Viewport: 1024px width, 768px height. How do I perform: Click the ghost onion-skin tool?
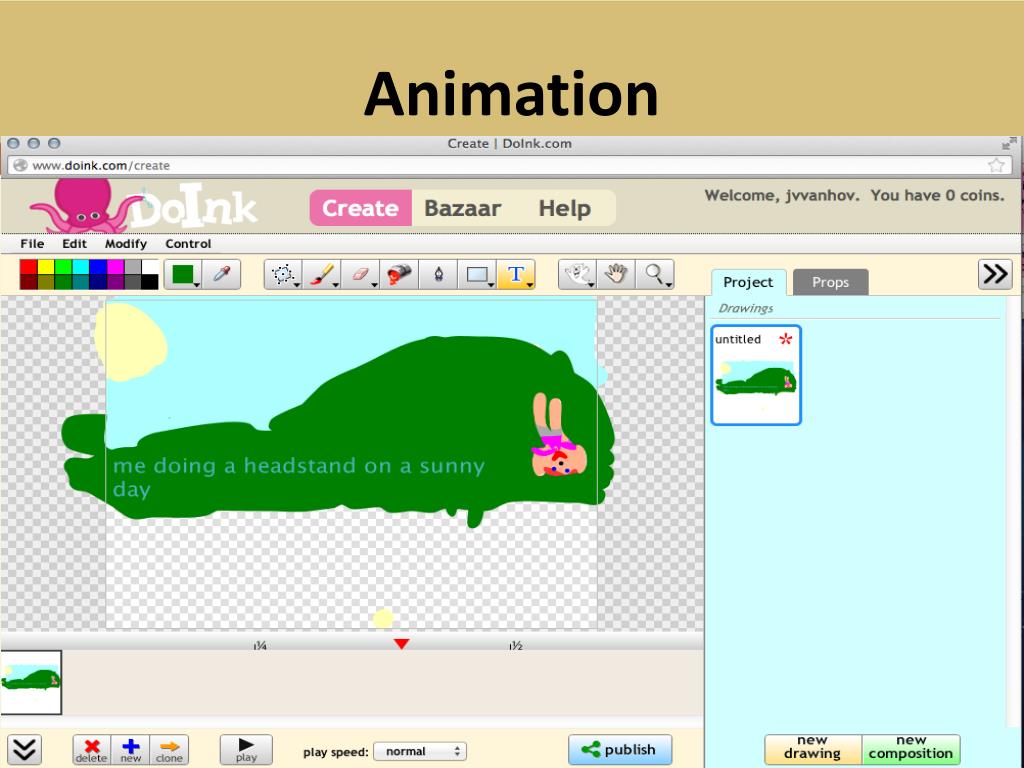click(x=577, y=274)
